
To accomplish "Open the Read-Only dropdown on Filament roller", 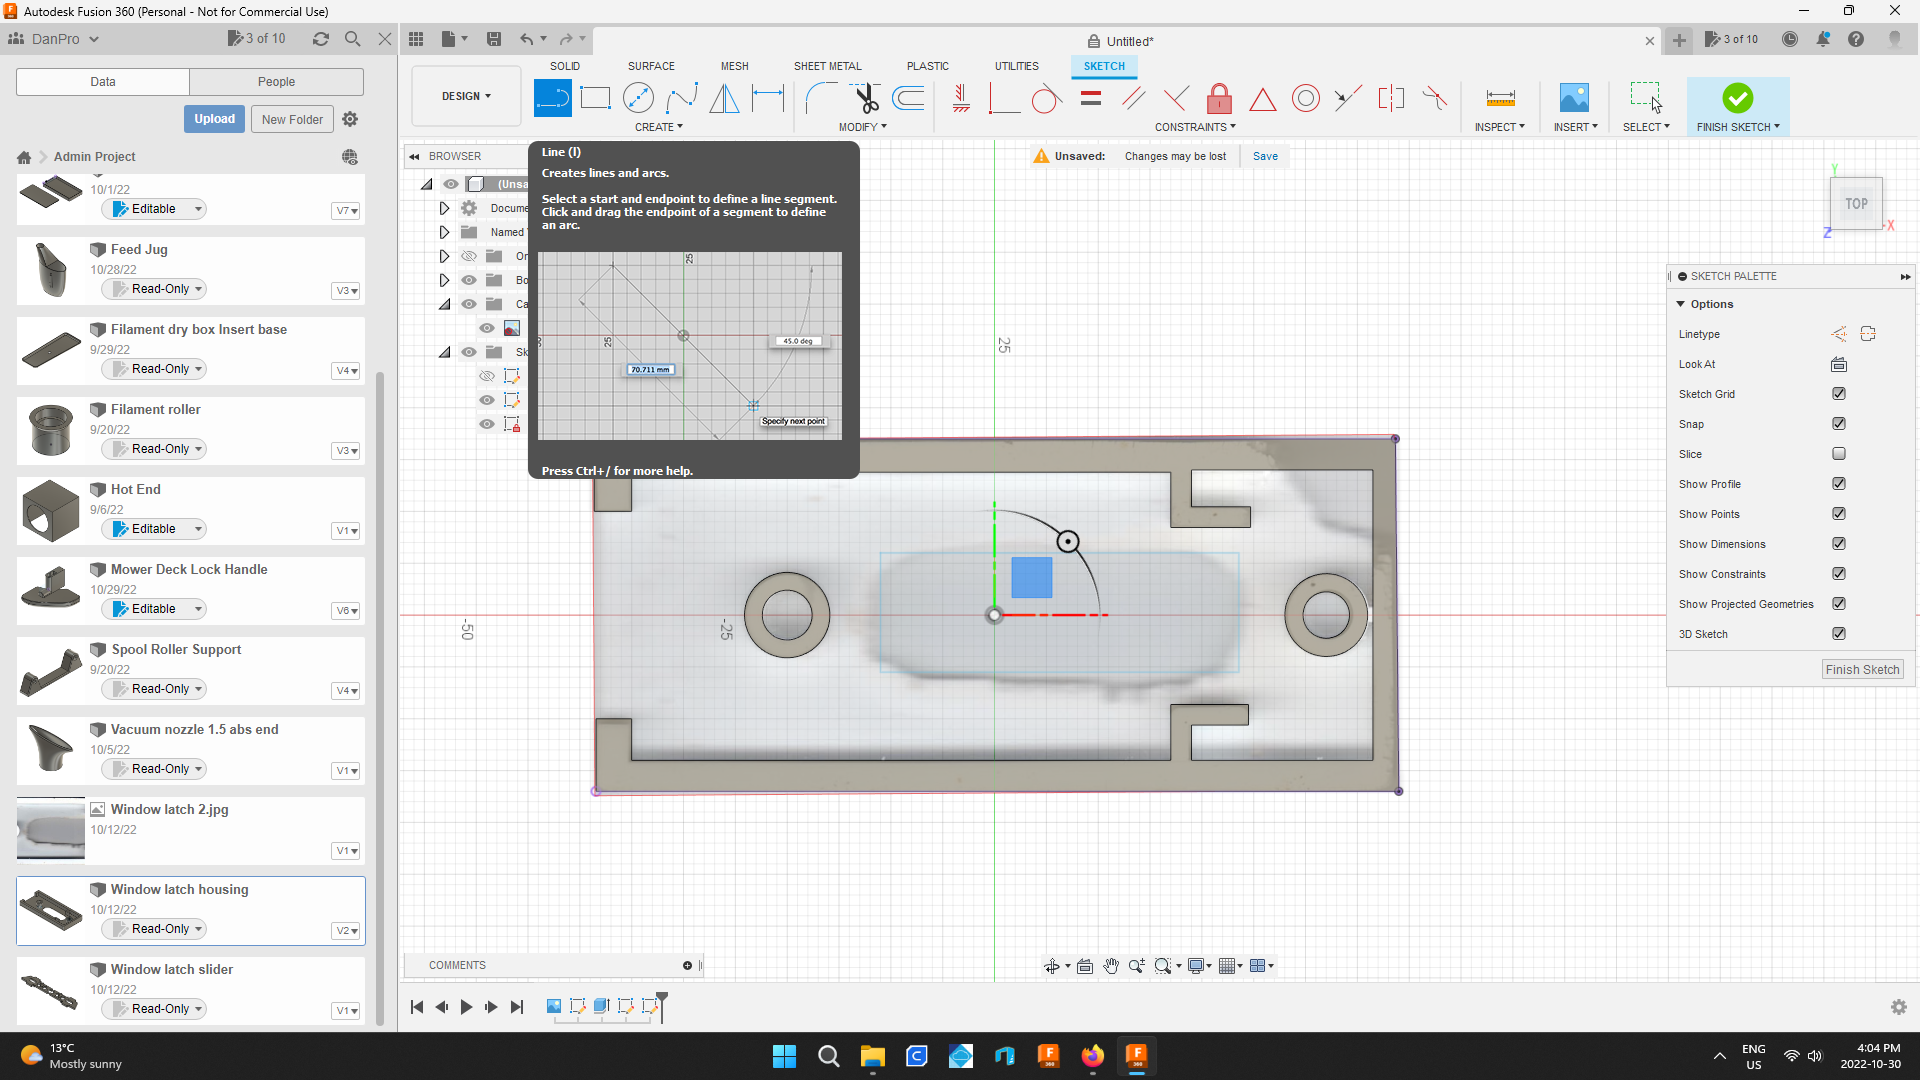I will (153, 449).
